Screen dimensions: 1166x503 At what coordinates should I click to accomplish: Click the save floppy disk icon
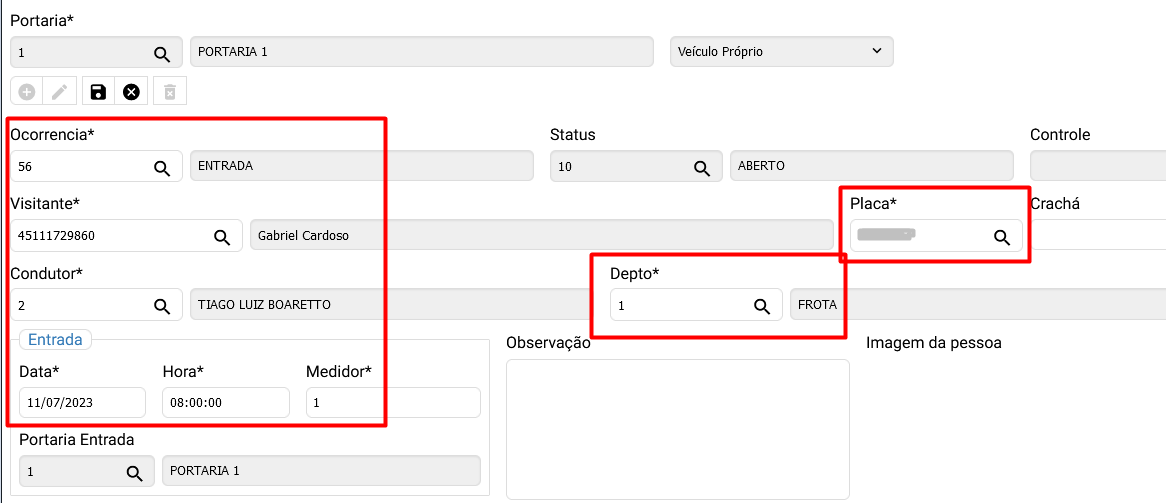click(98, 92)
